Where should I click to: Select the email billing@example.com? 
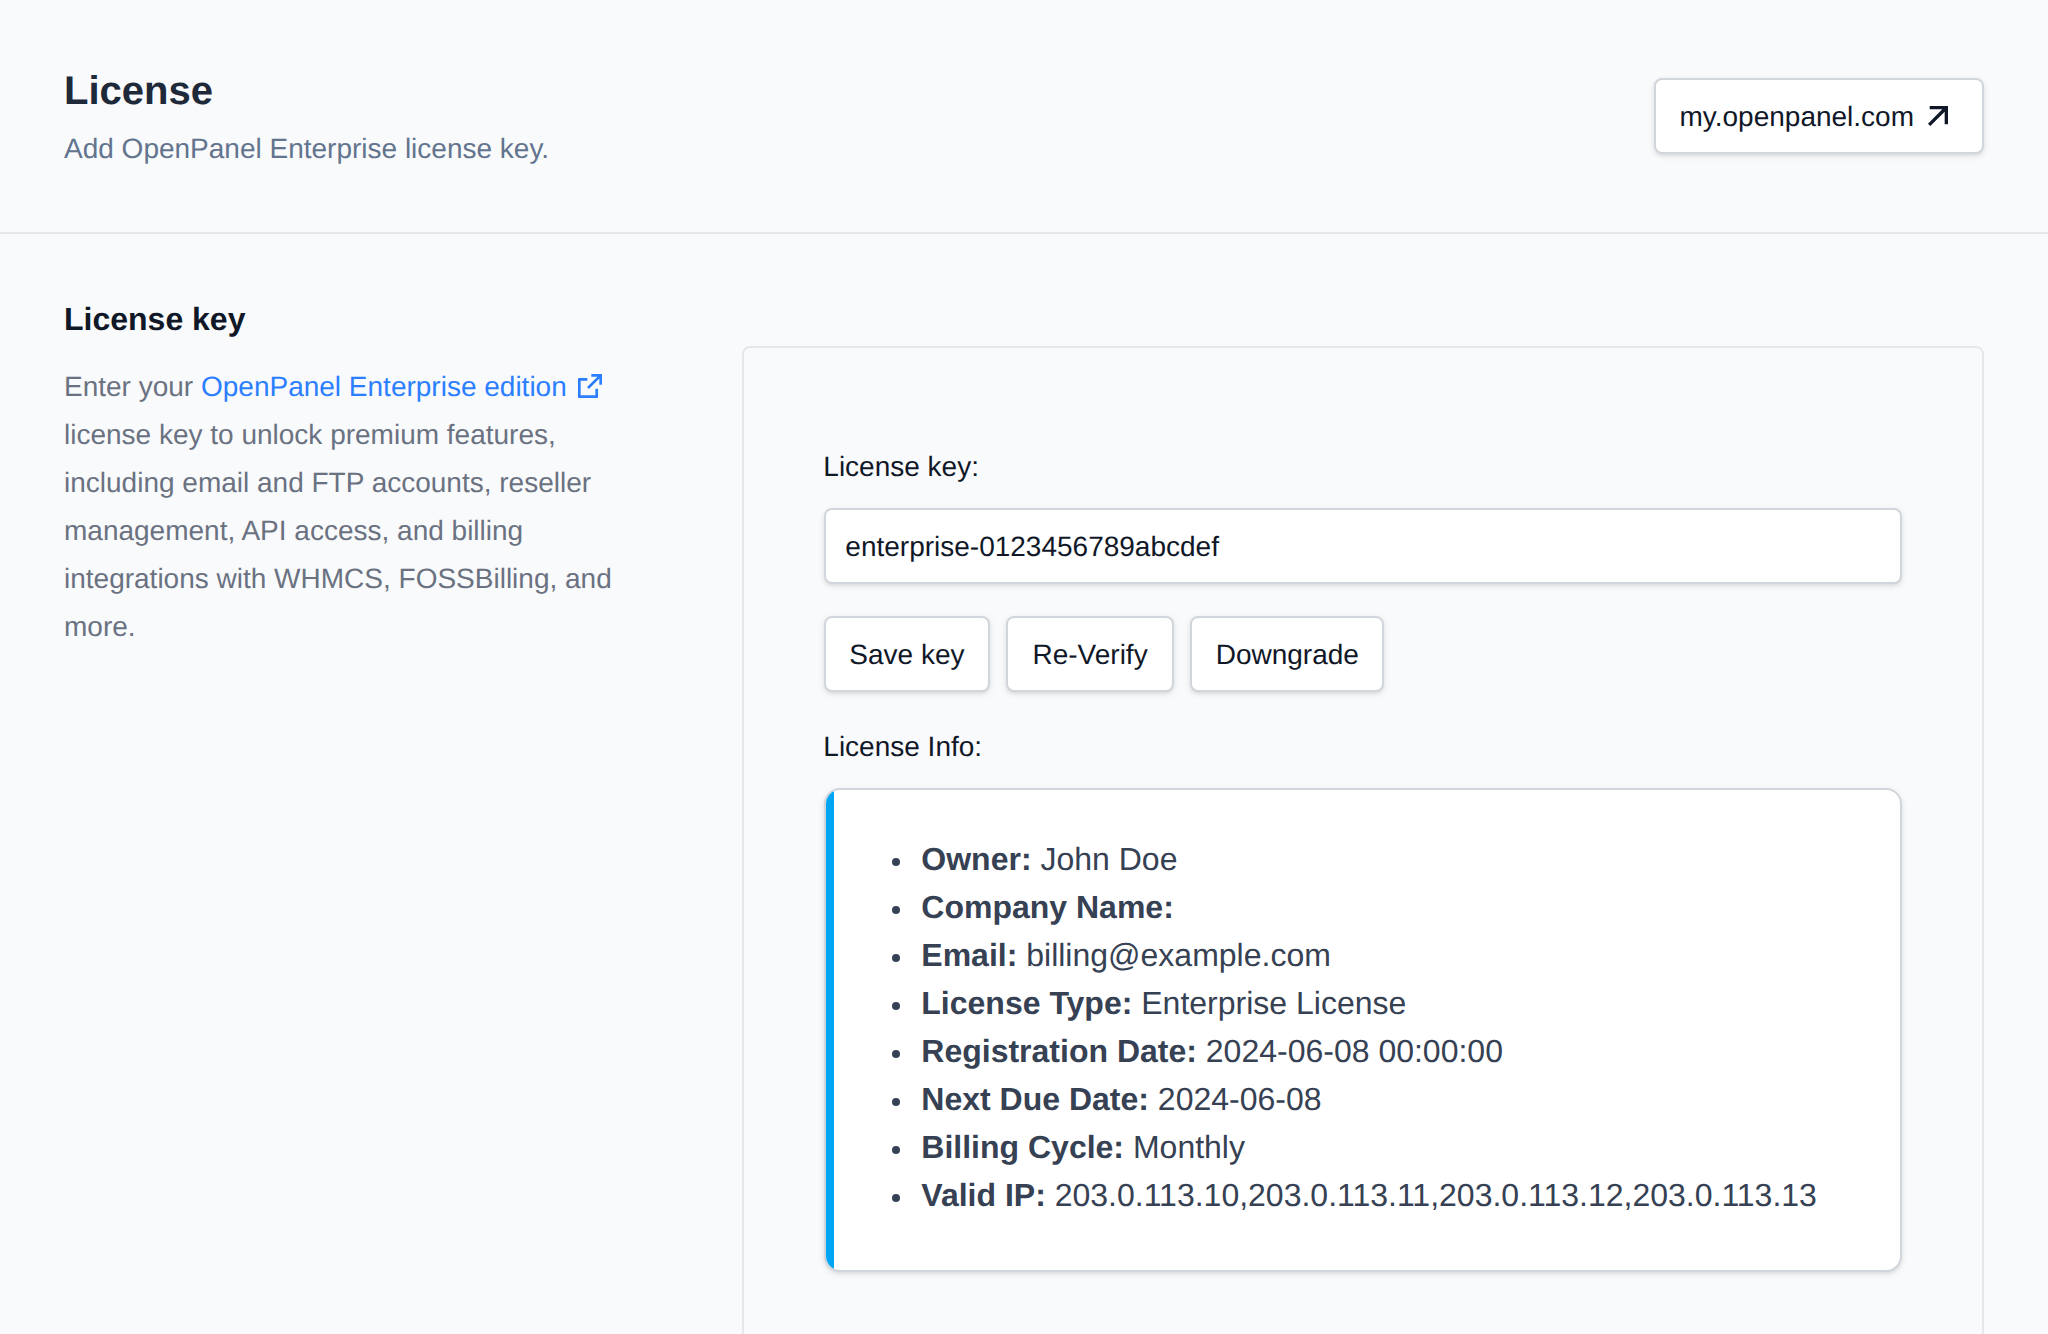pos(1178,955)
